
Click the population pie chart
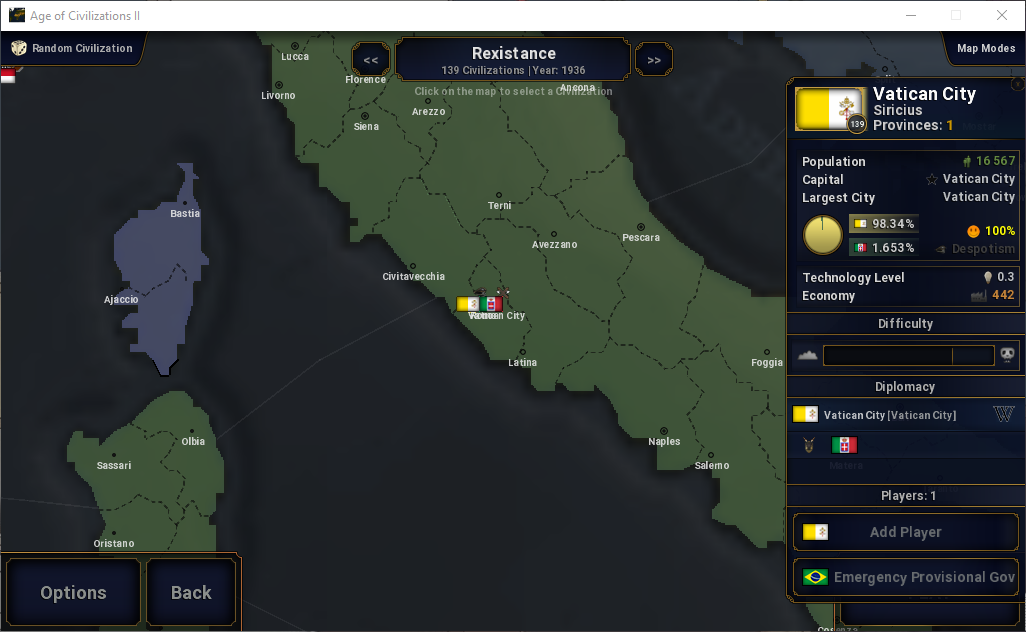[823, 235]
